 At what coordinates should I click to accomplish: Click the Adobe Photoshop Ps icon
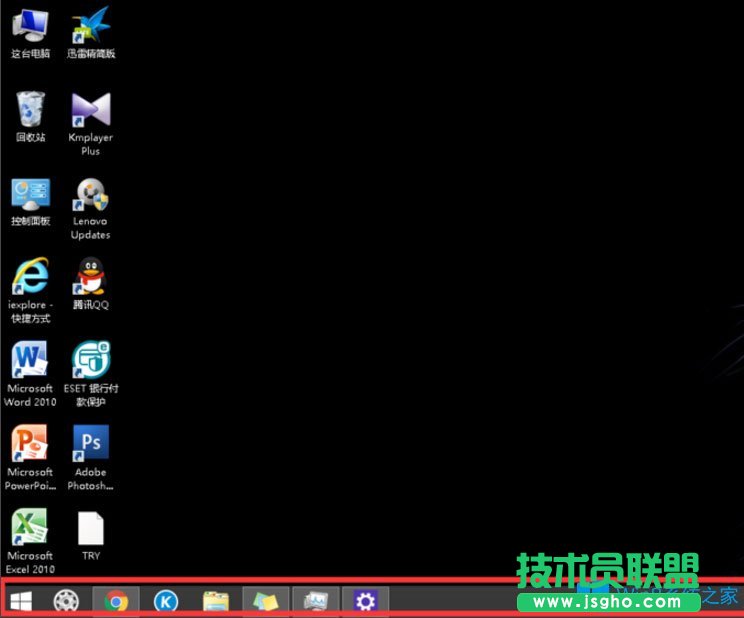[x=91, y=443]
